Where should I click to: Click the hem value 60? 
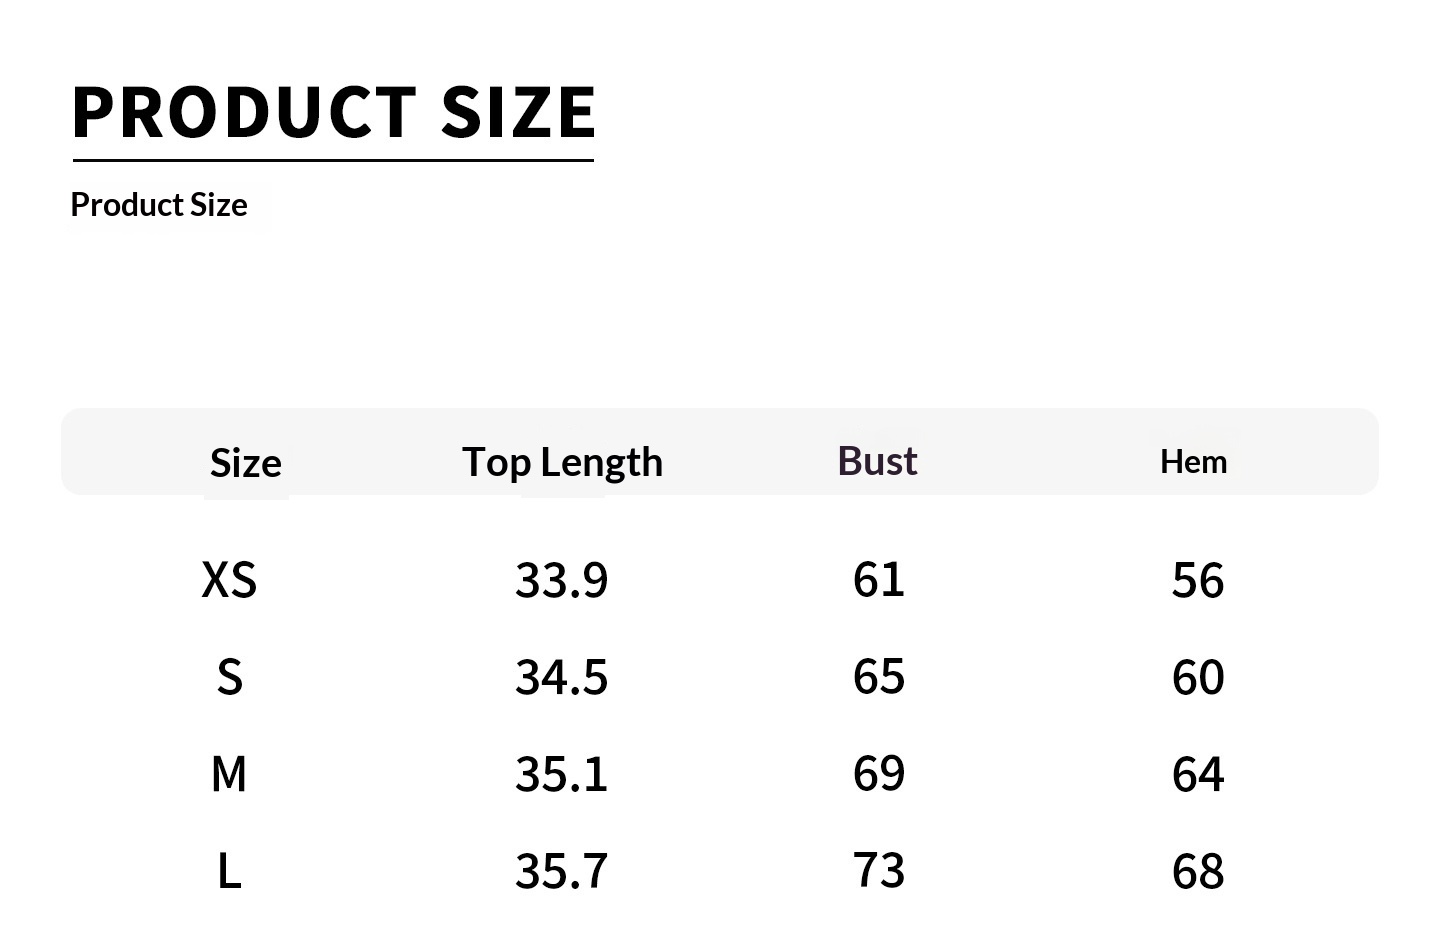coord(1198,677)
